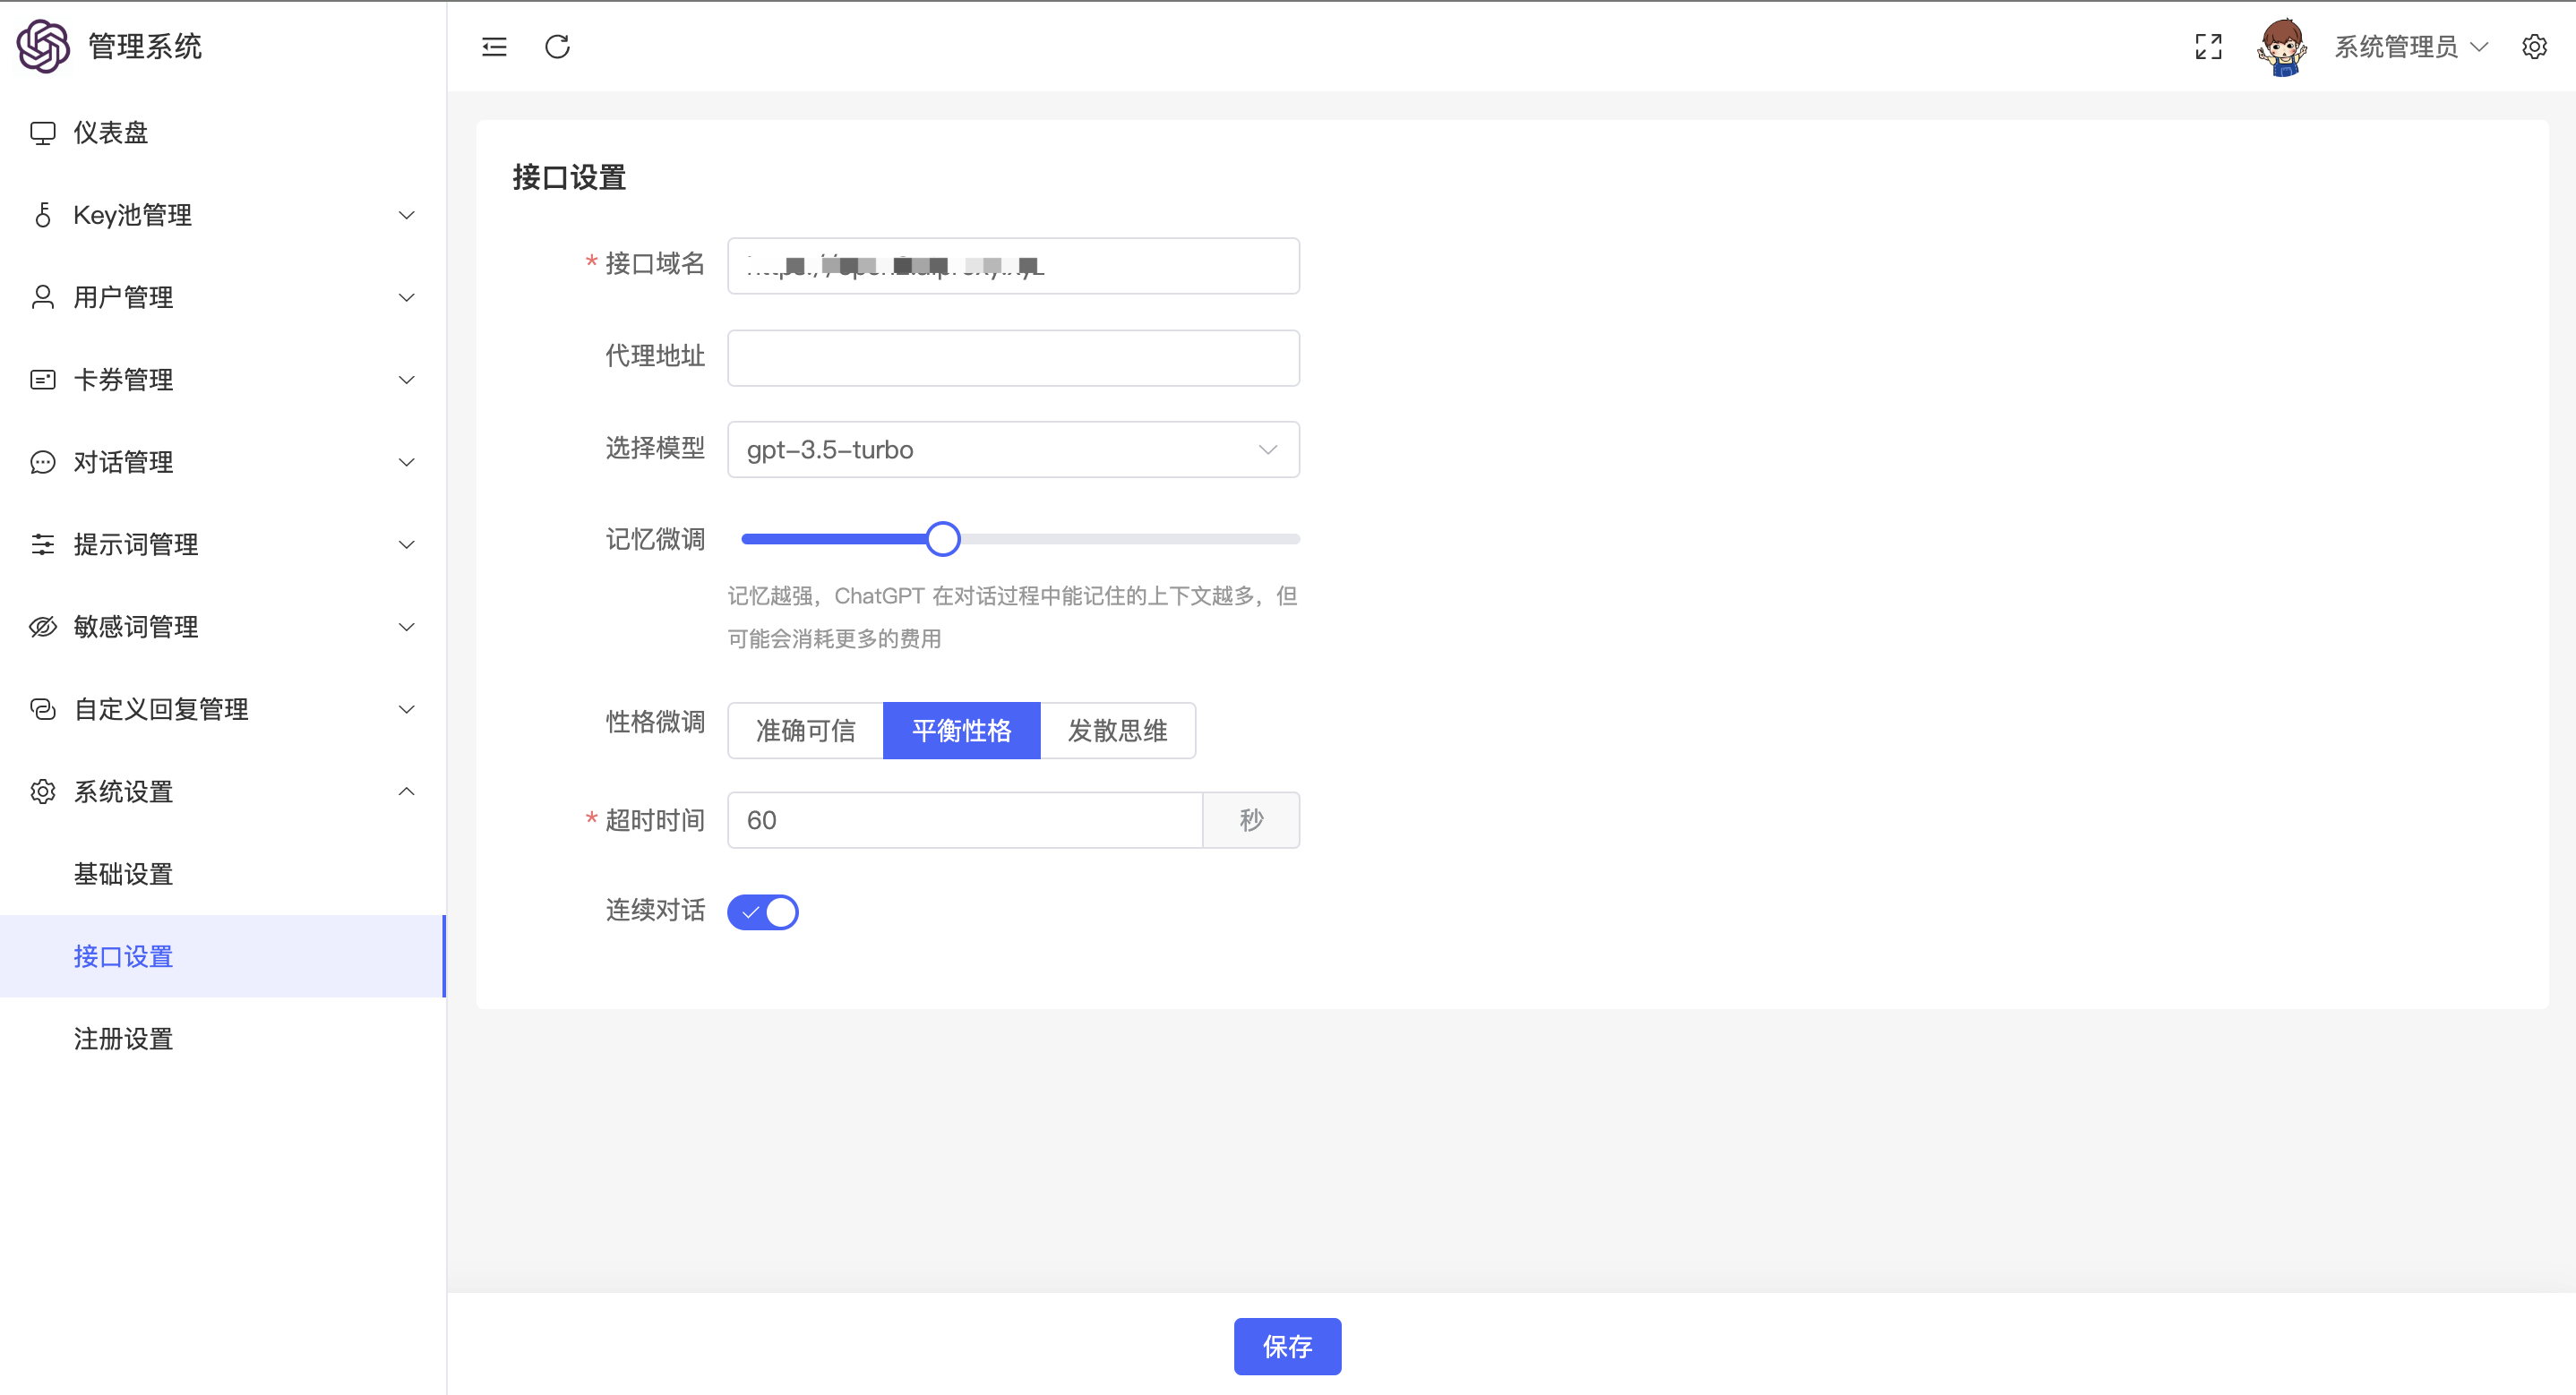The width and height of the screenshot is (2576, 1395).
Task: Click the 性格微调 form label
Action: (655, 722)
